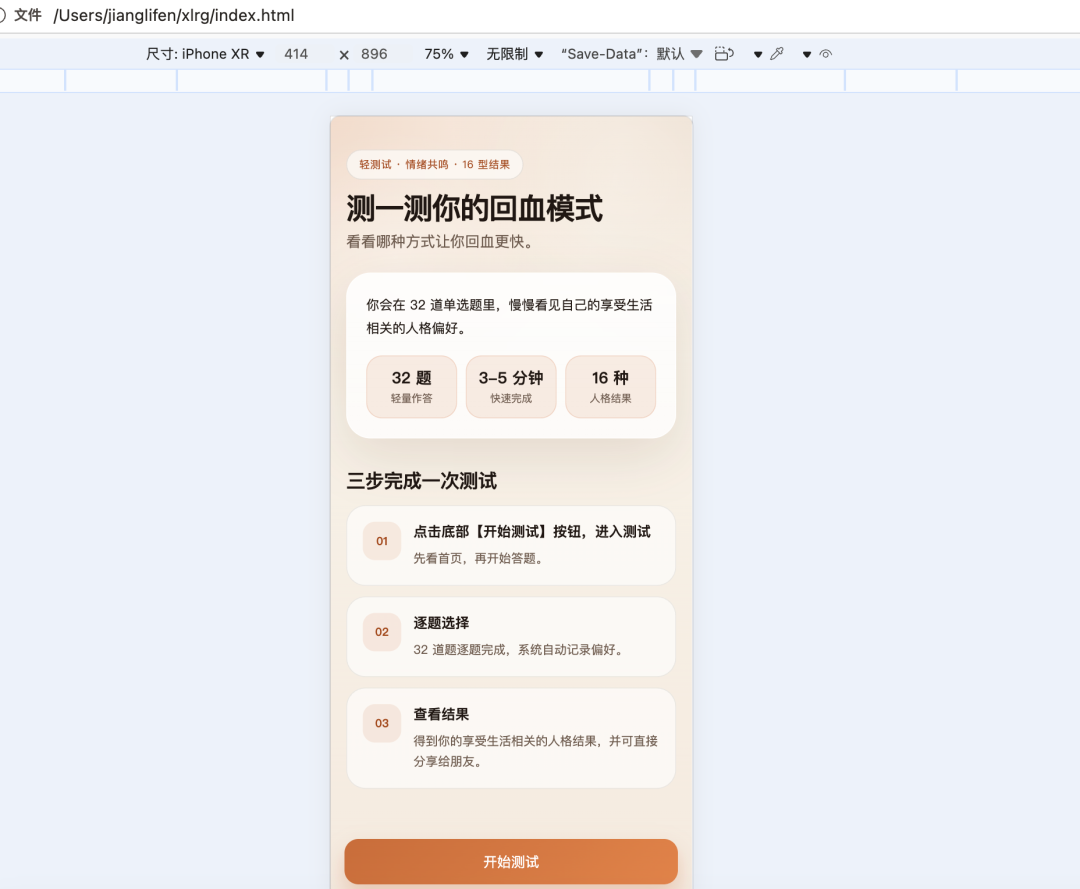Expand dropdown arrow beside the eye icon
This screenshot has height=889, width=1080.
click(807, 54)
